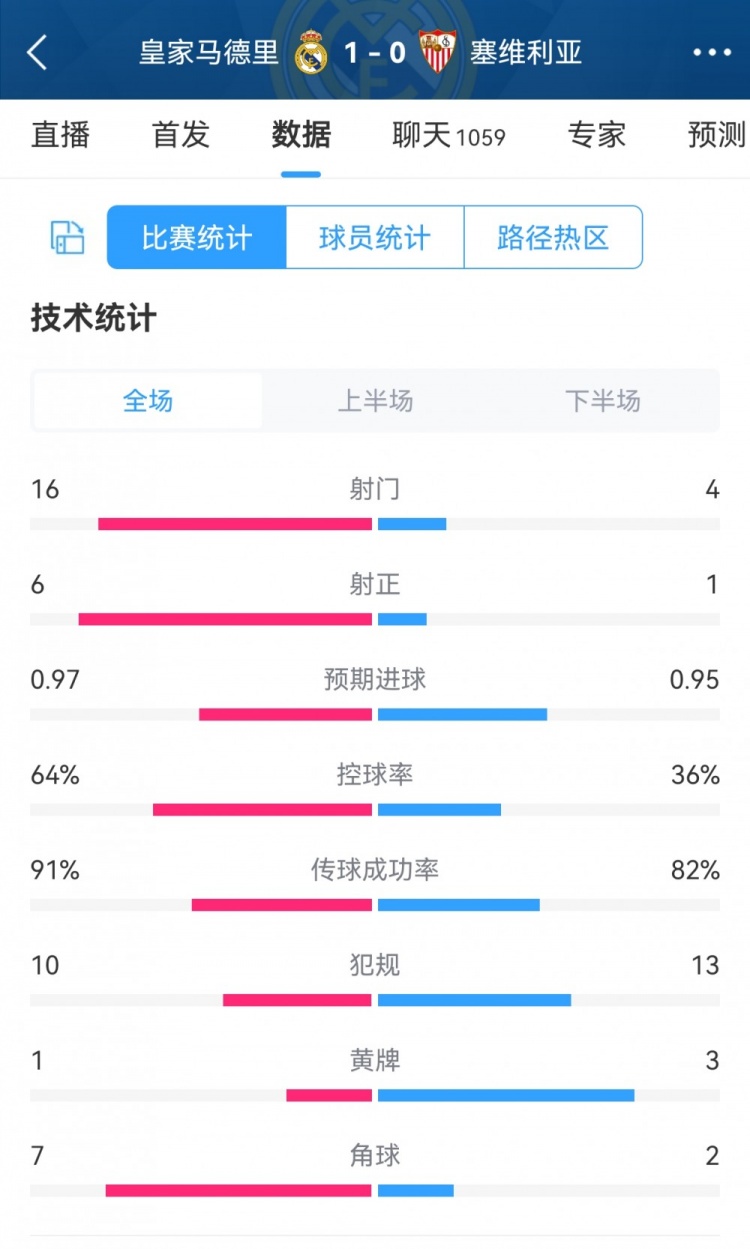The width and height of the screenshot is (750, 1249).
Task: Tap the Sevilla team crest
Action: (x=437, y=53)
